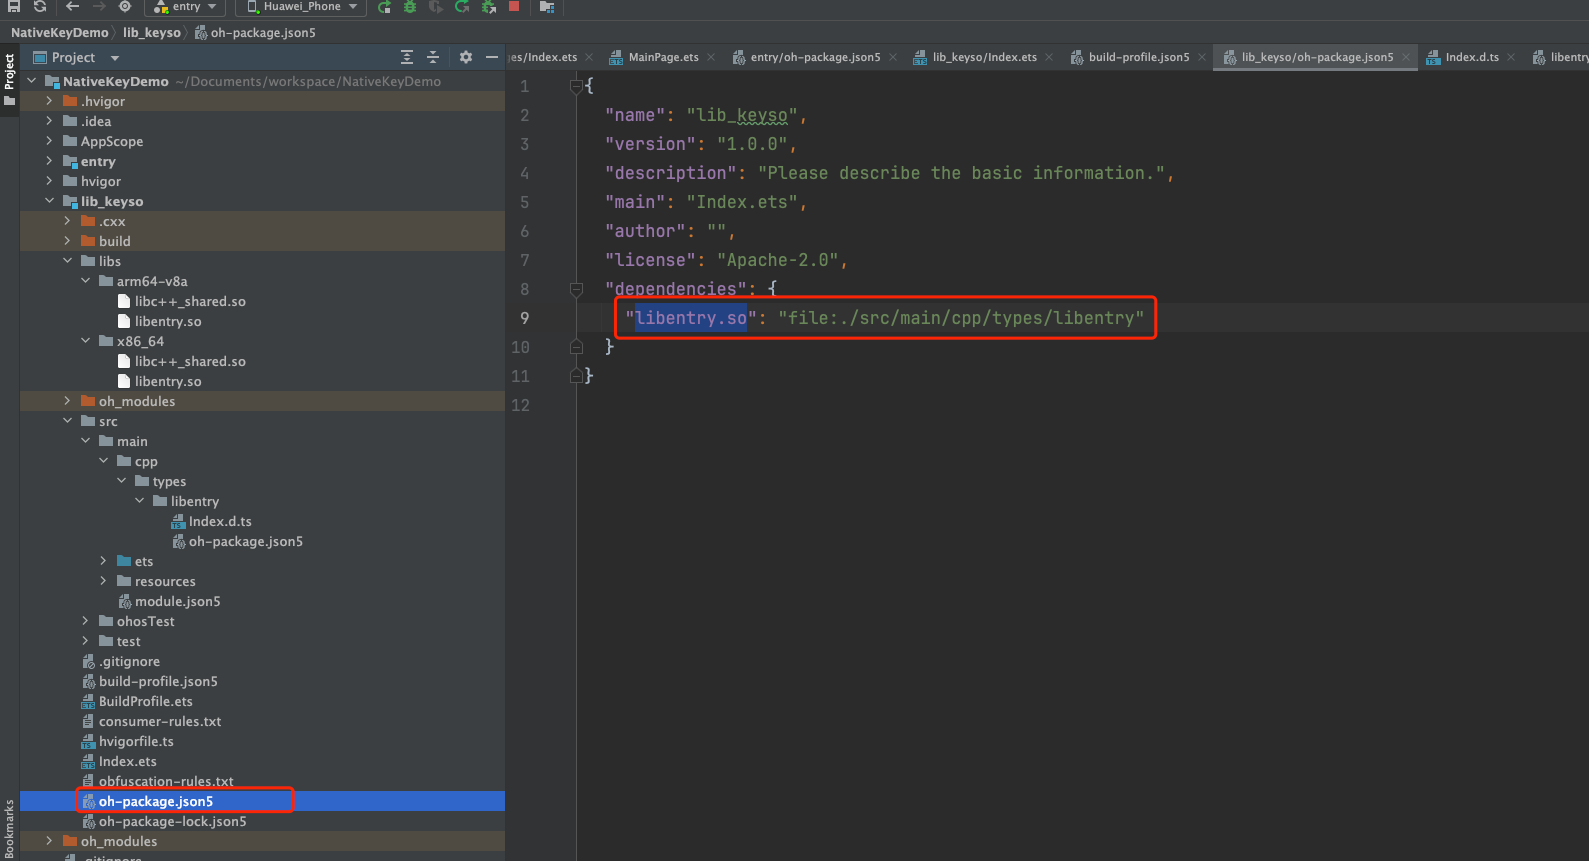Open the entry module dropdown
The width and height of the screenshot is (1589, 861).
186,6
